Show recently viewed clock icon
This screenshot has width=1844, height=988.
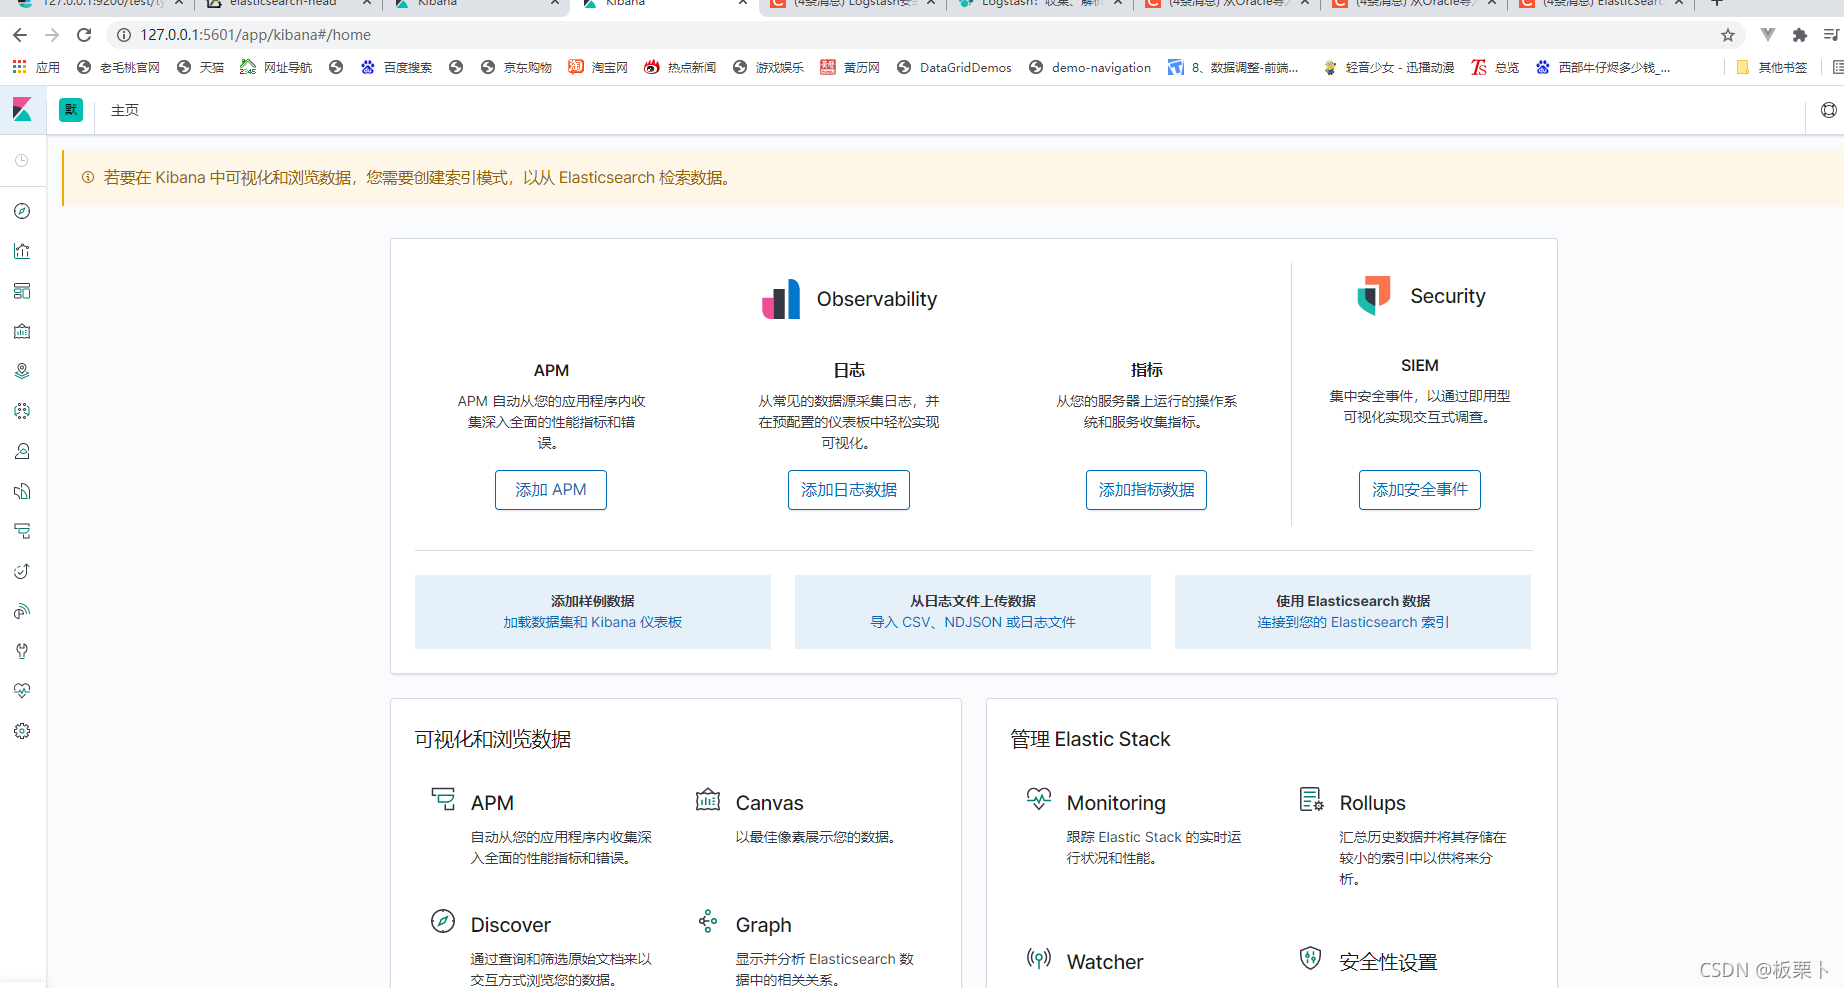[x=22, y=160]
